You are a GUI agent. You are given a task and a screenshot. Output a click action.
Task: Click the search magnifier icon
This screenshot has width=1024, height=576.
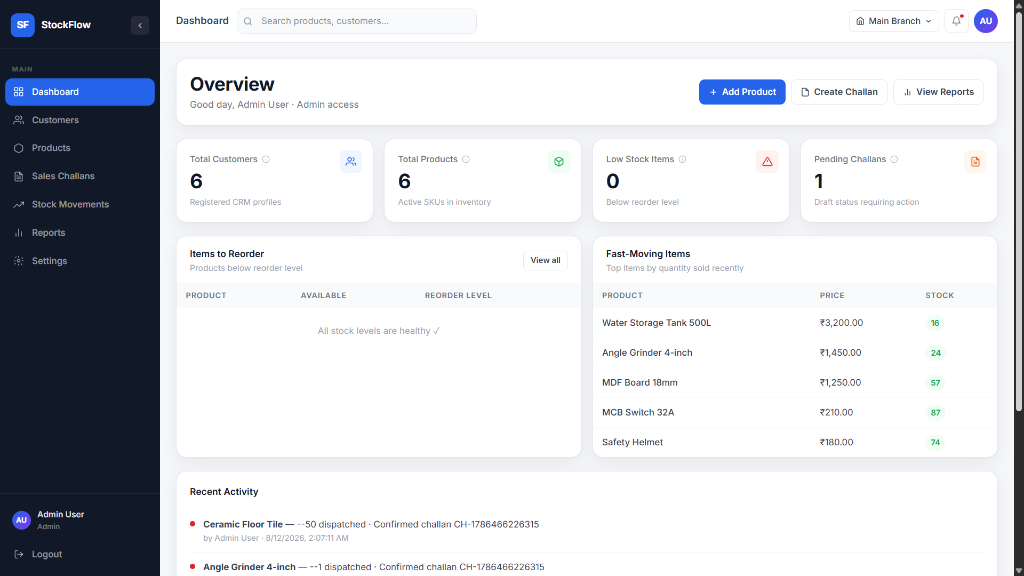pos(248,22)
